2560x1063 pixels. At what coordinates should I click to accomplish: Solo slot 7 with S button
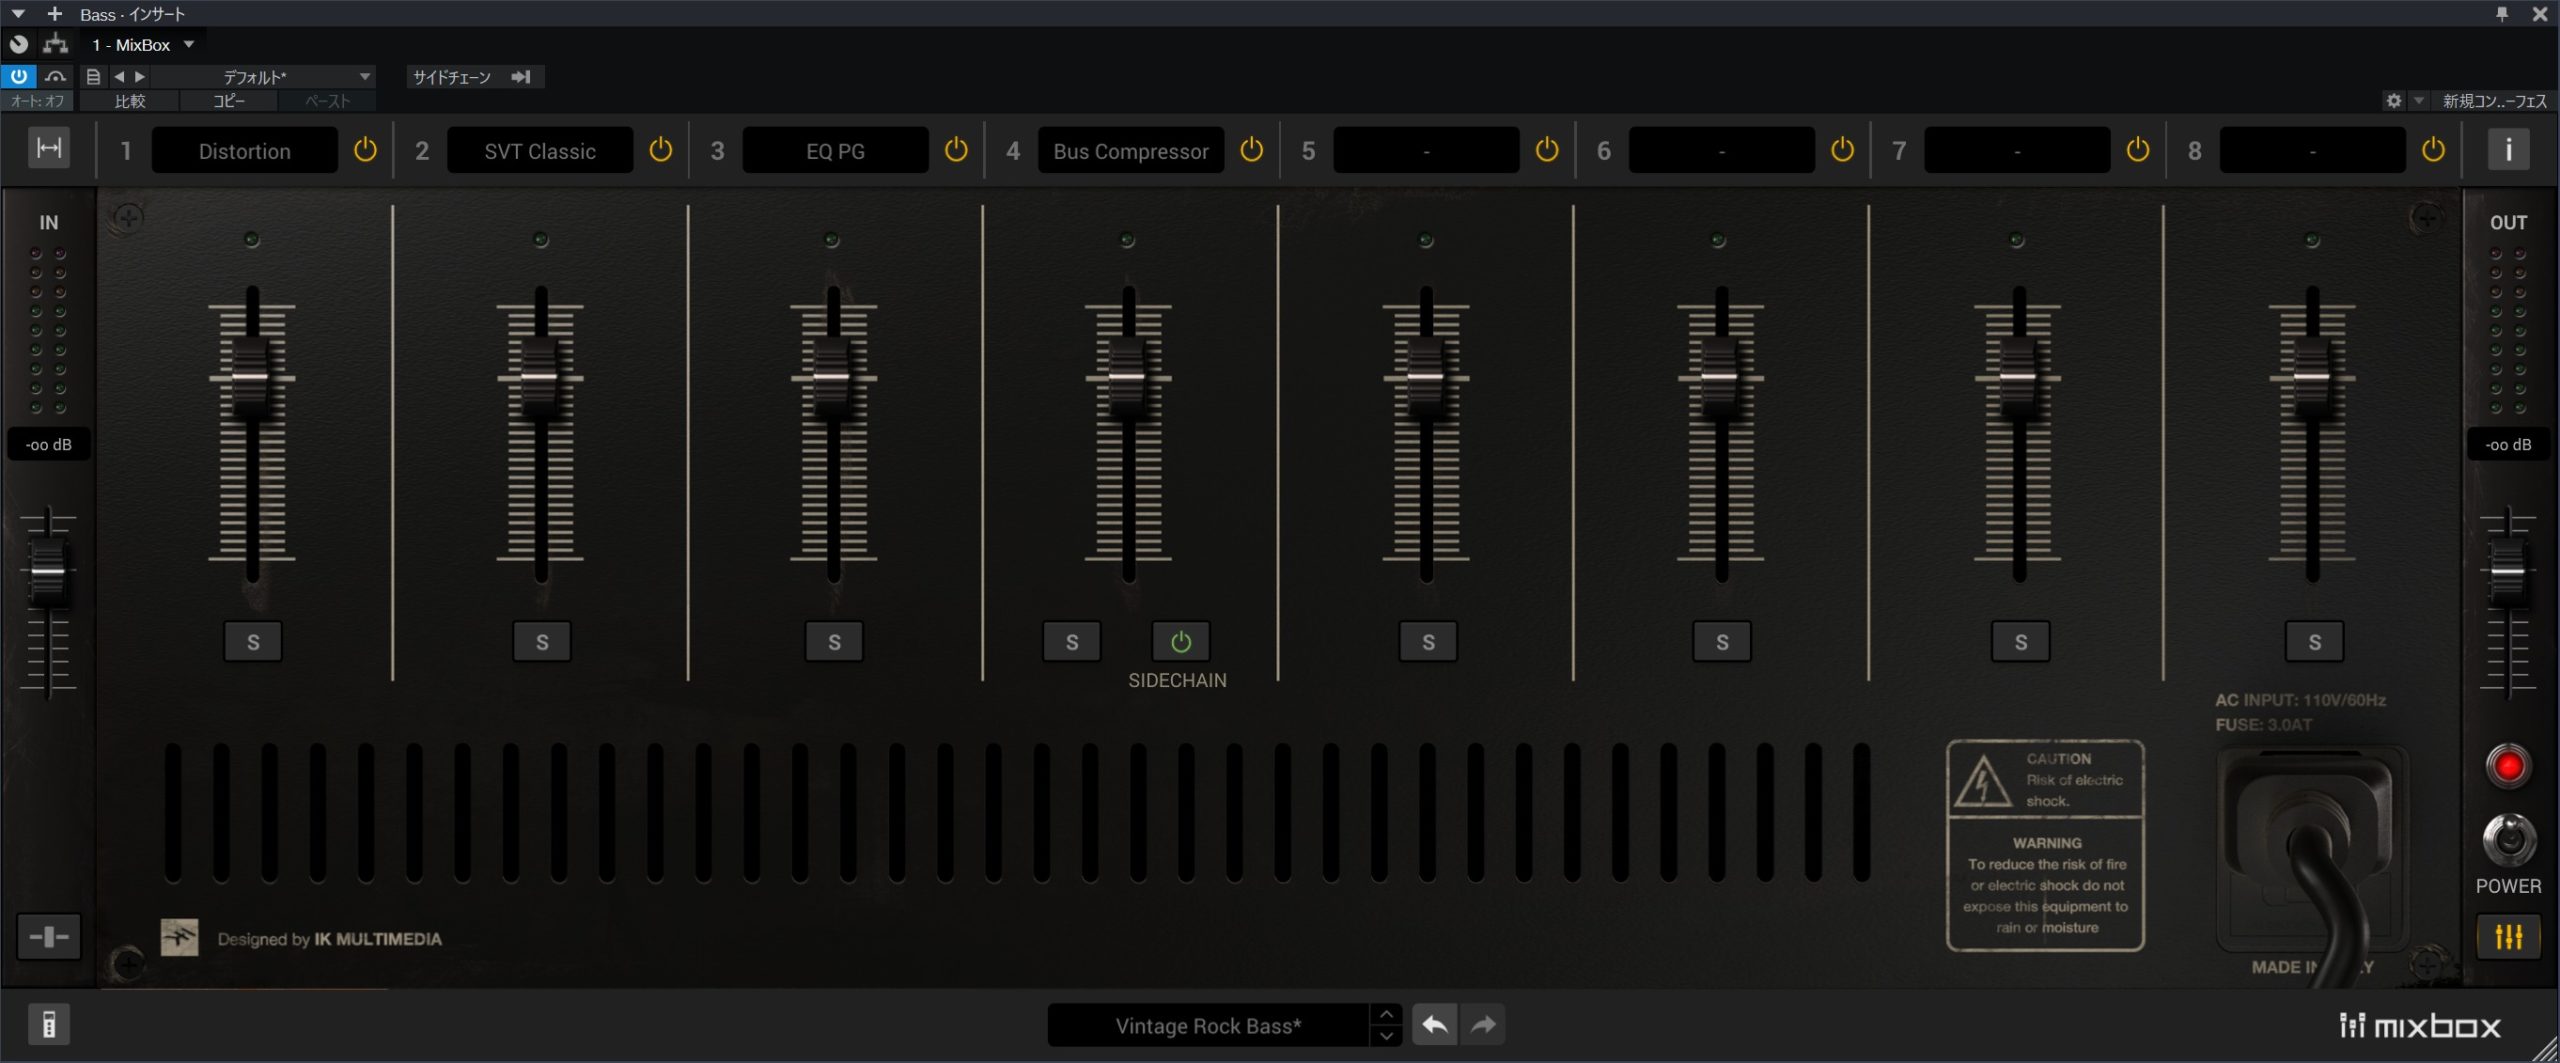pos(2021,642)
